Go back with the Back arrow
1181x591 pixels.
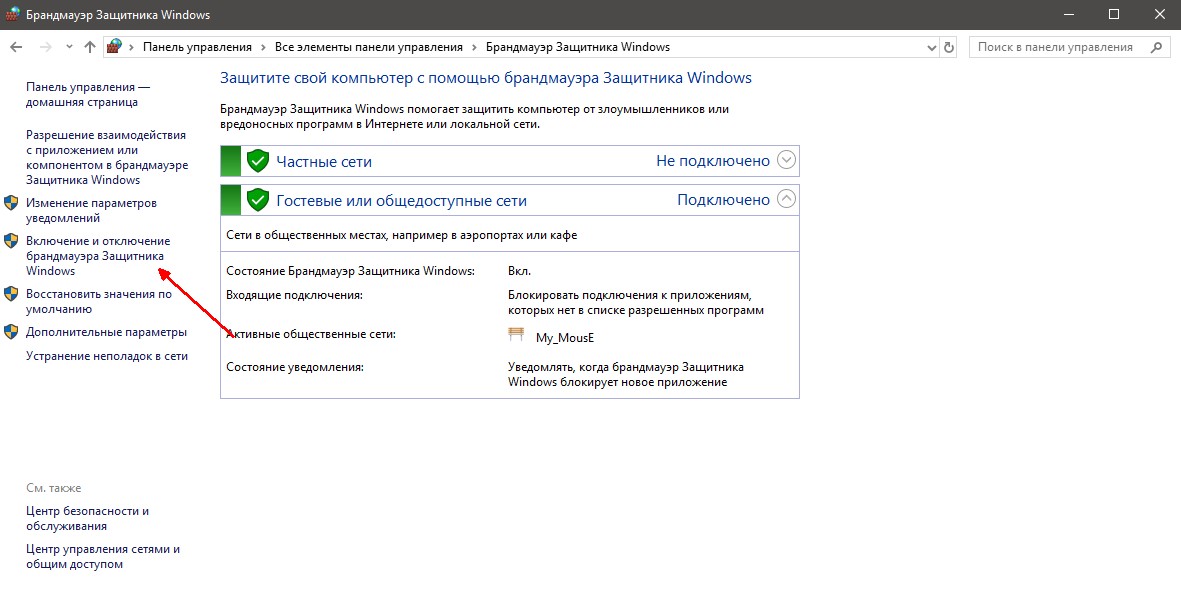coord(16,47)
